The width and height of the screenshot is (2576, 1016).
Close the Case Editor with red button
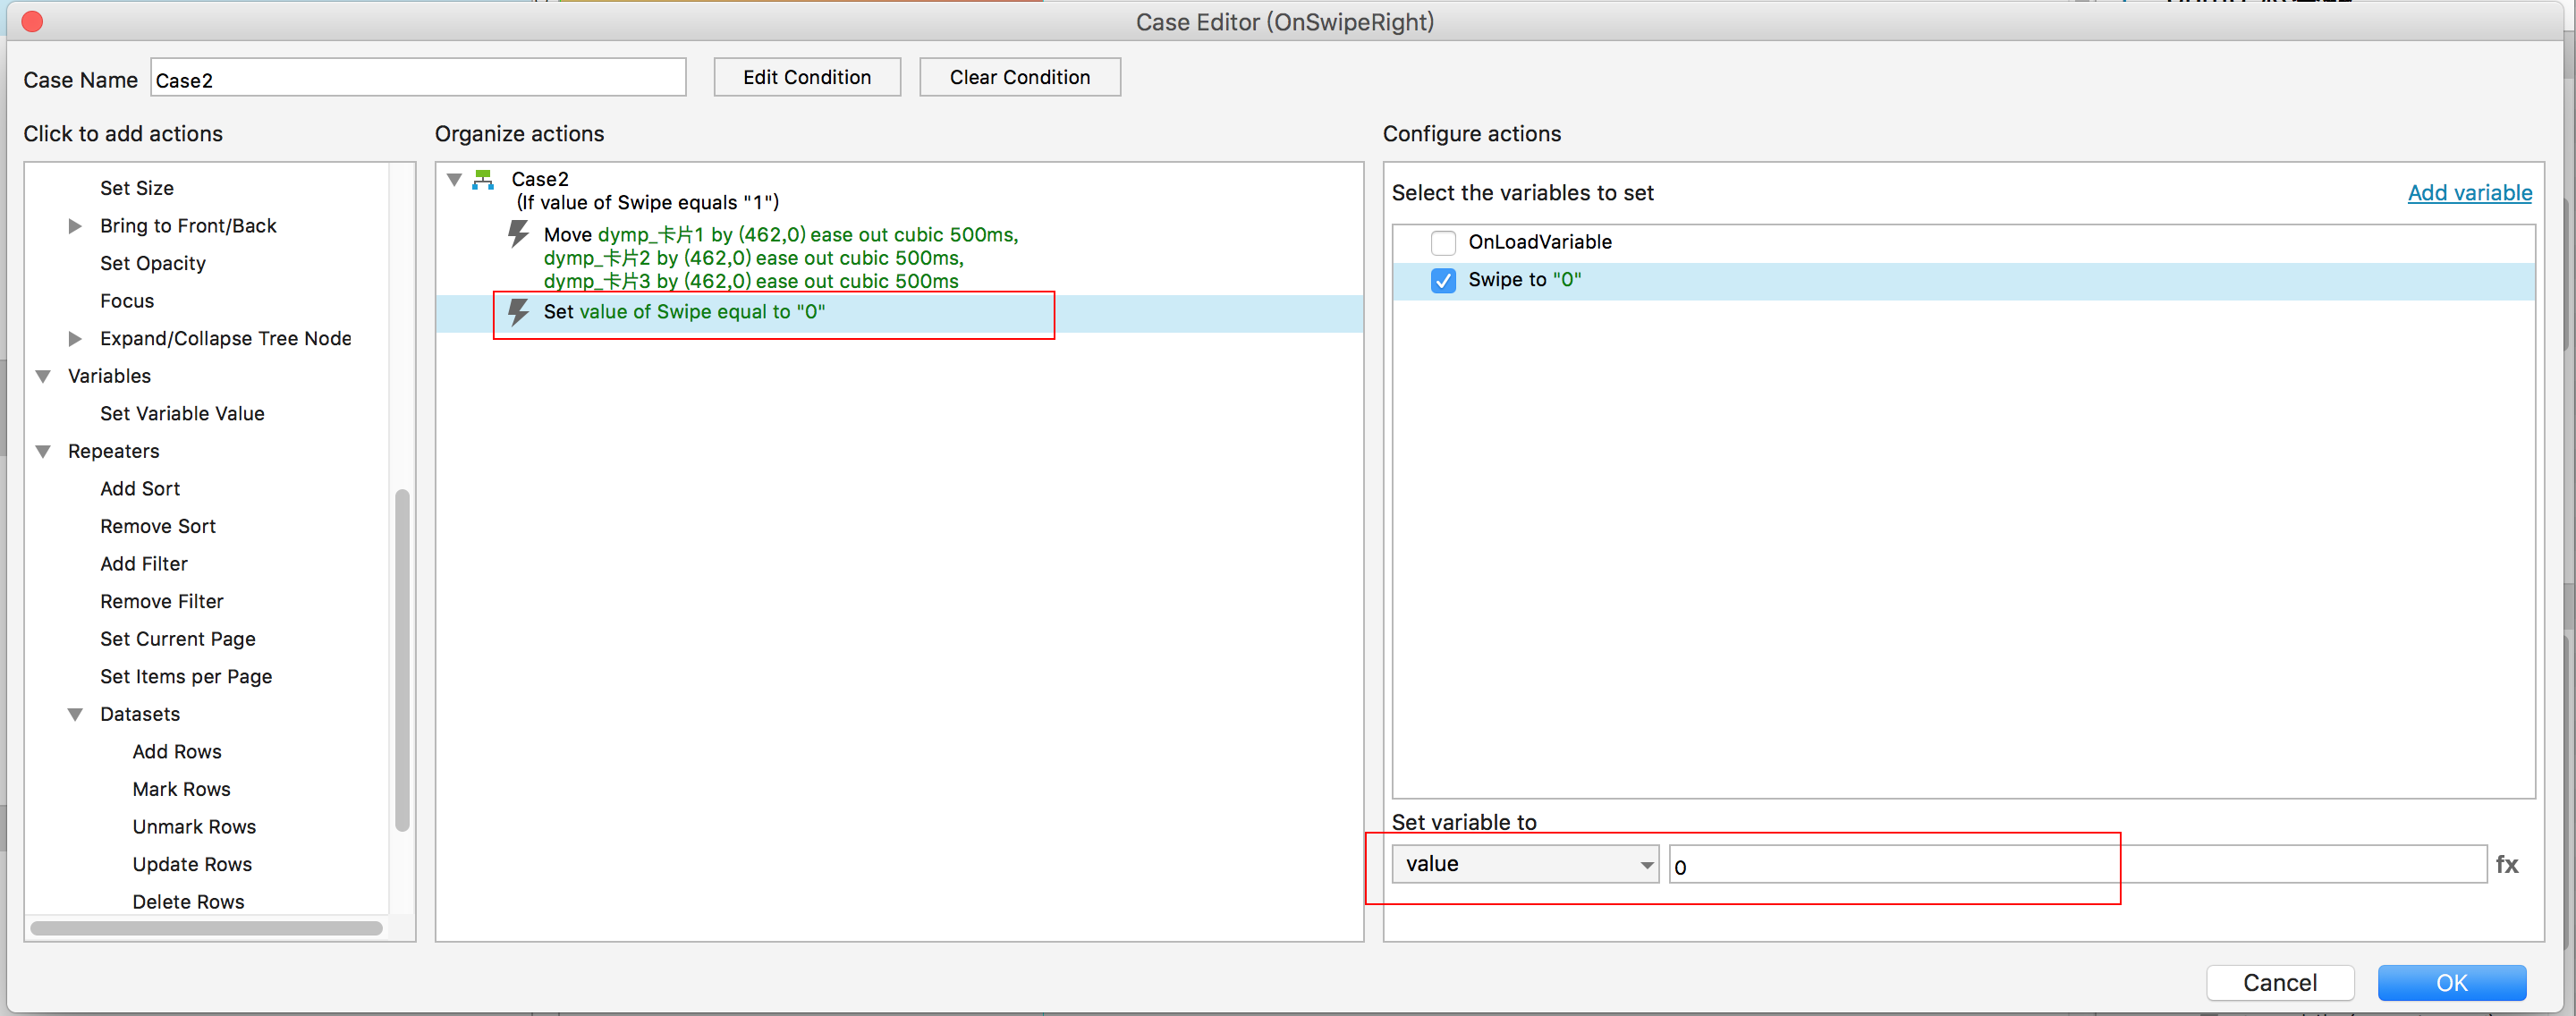coord(32,22)
